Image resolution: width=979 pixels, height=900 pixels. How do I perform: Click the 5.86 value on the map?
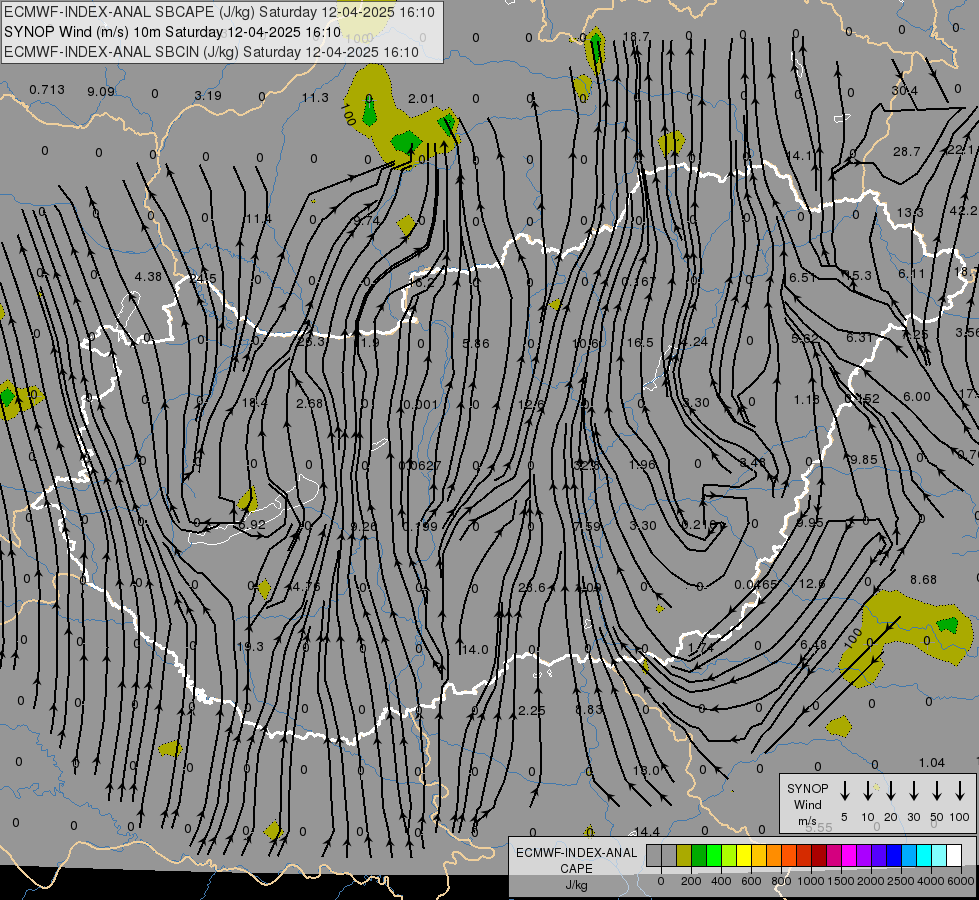coord(476,344)
